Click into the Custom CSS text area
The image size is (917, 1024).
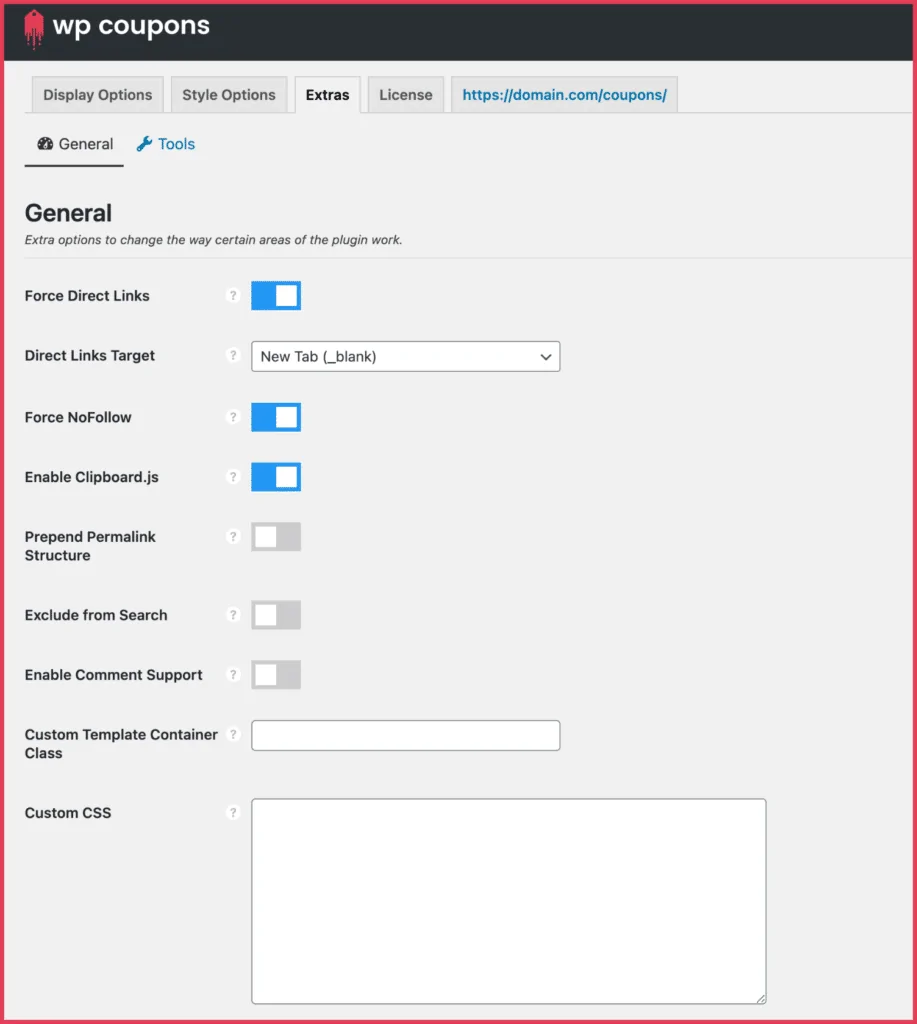click(x=508, y=900)
